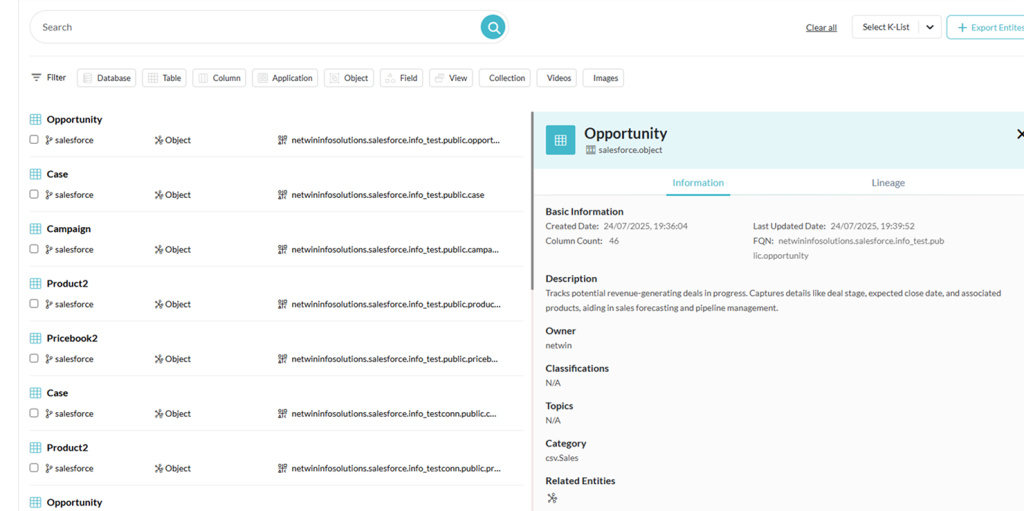Click the Related Entities icon
The height and width of the screenshot is (511, 1024).
(552, 498)
